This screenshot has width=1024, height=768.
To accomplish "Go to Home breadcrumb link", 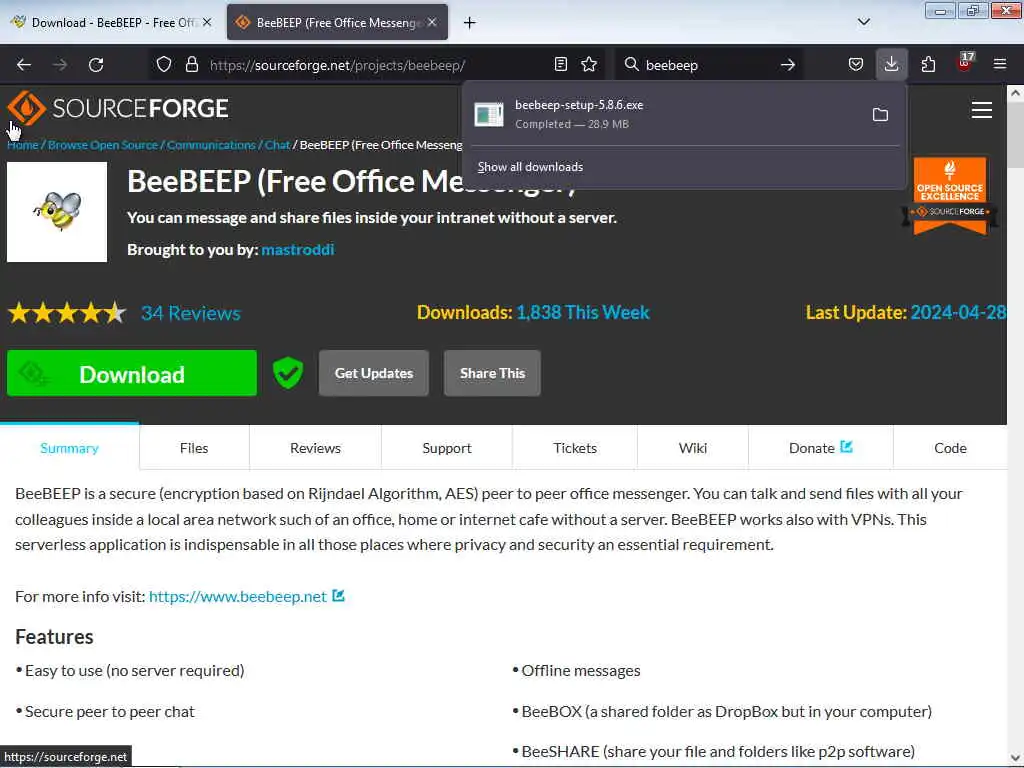I will [x=23, y=145].
